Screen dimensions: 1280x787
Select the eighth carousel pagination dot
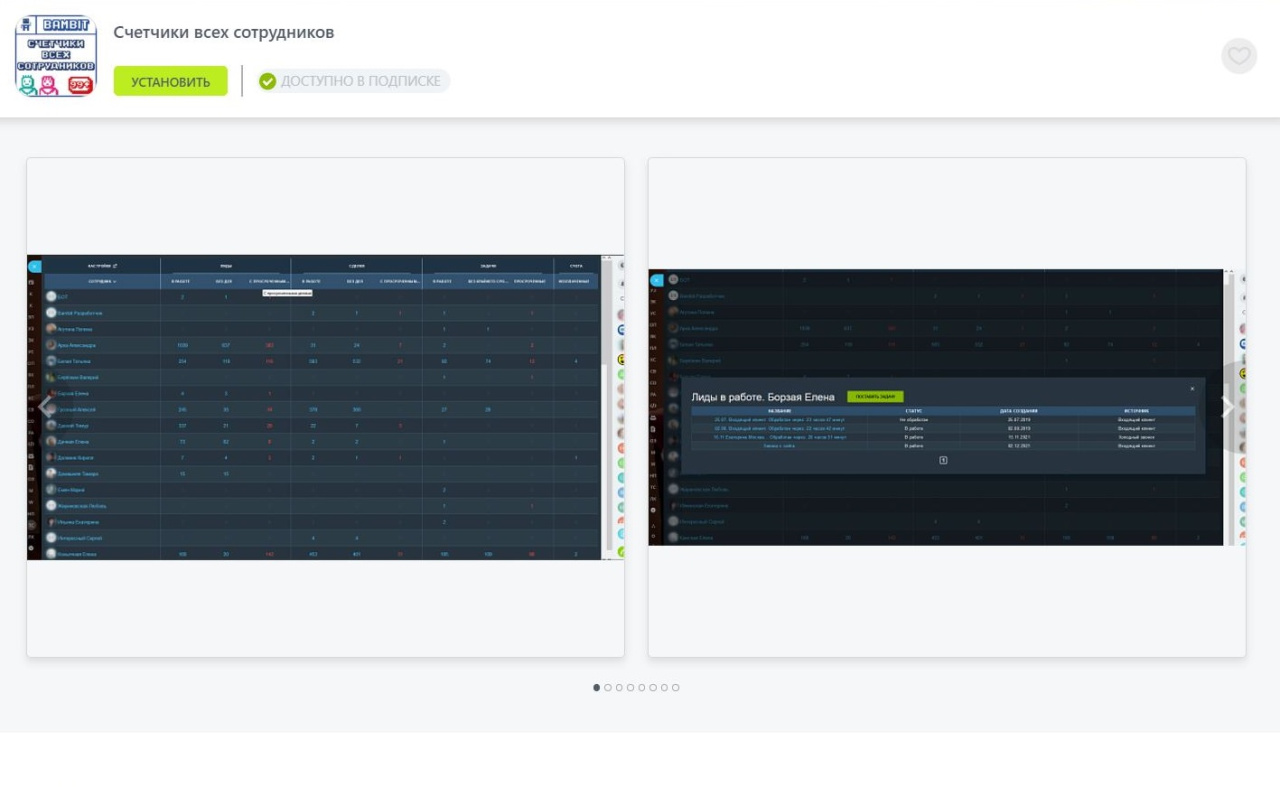(676, 688)
